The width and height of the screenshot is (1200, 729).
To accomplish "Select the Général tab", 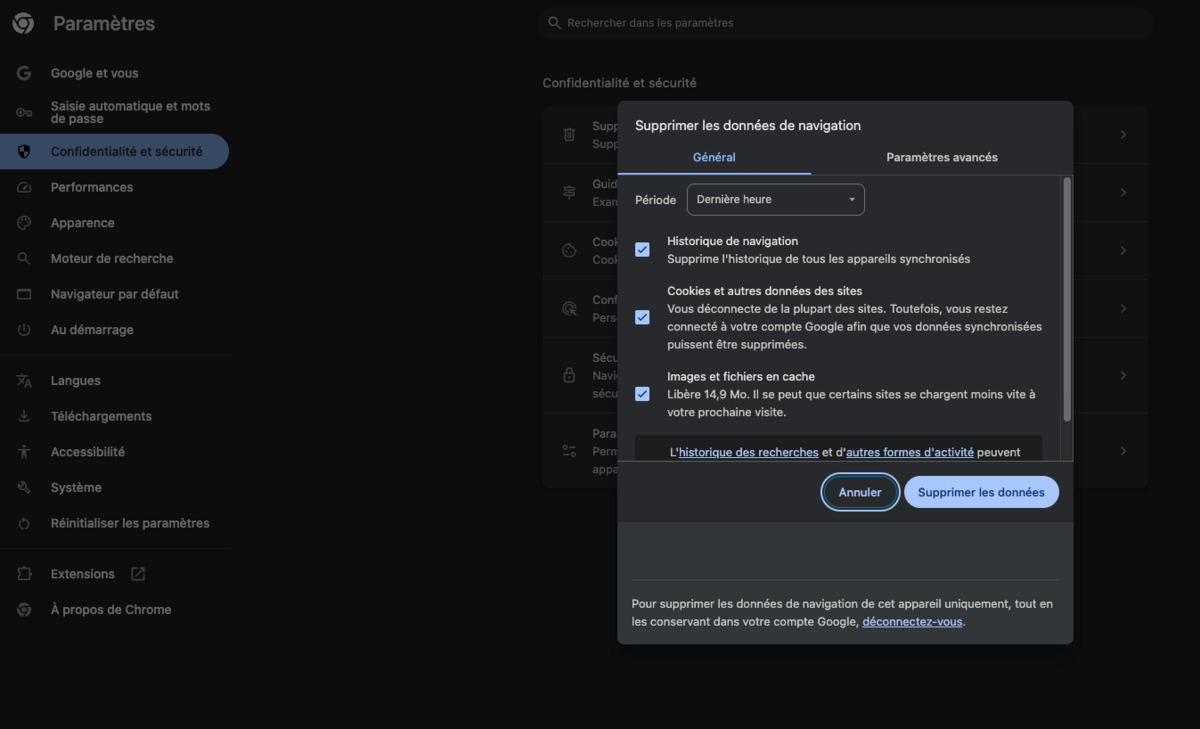I will (714, 157).
